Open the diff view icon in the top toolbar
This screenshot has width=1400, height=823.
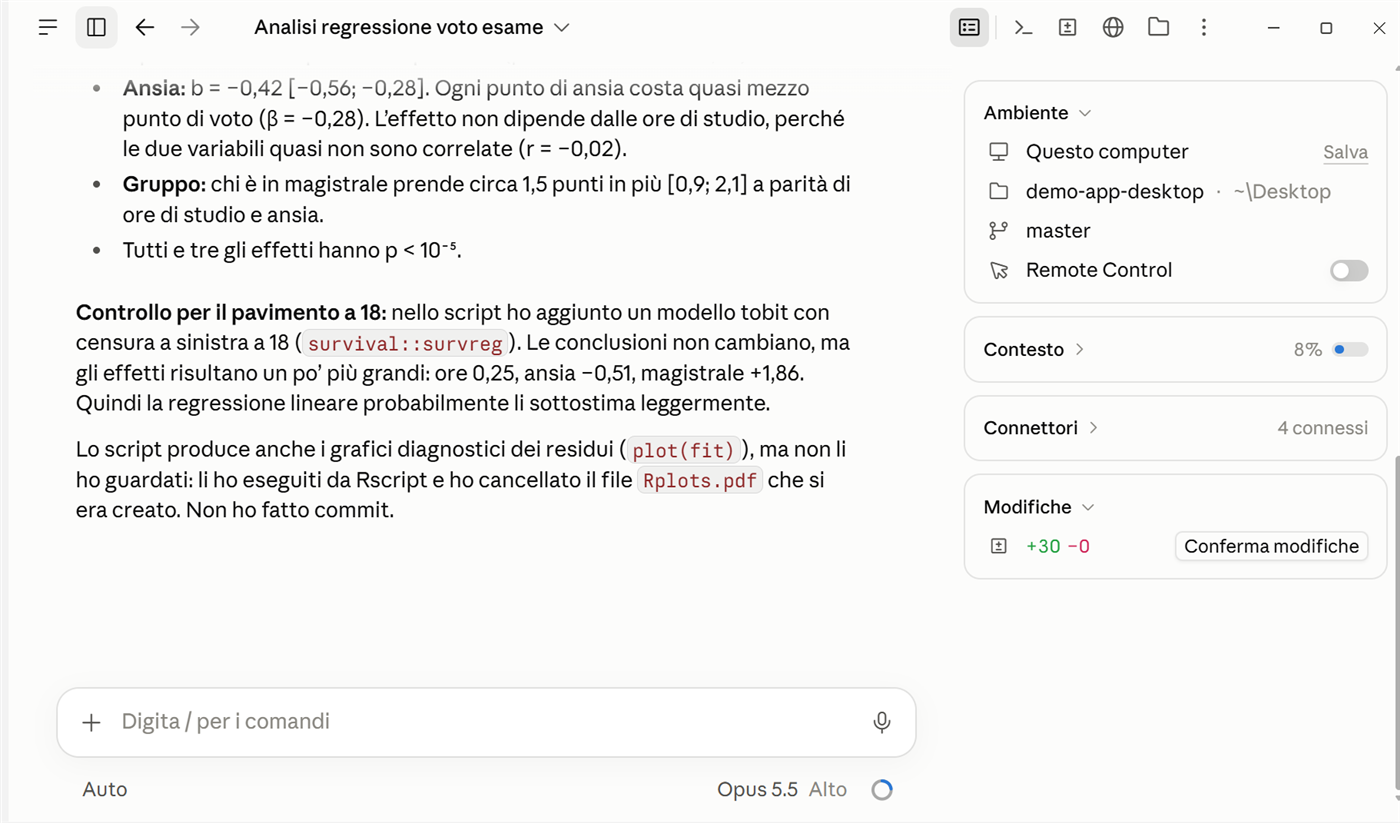1067,28
